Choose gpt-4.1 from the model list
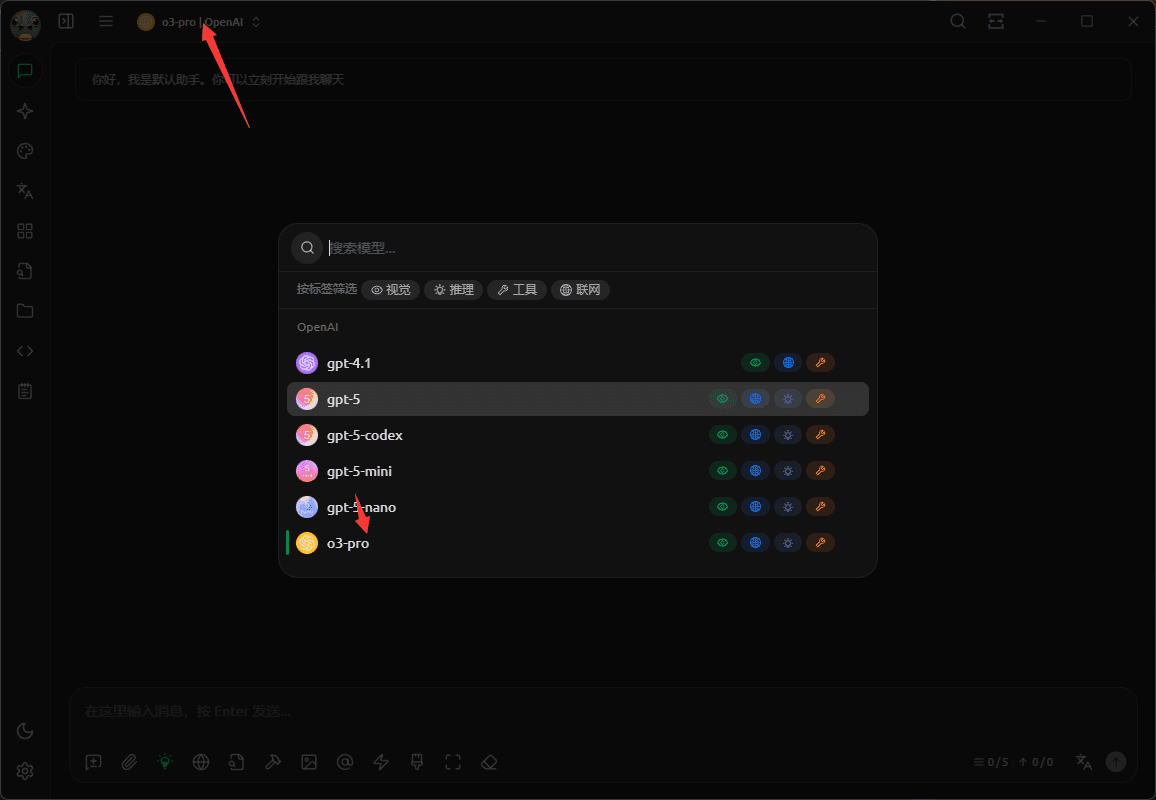This screenshot has height=800, width=1156. (349, 363)
